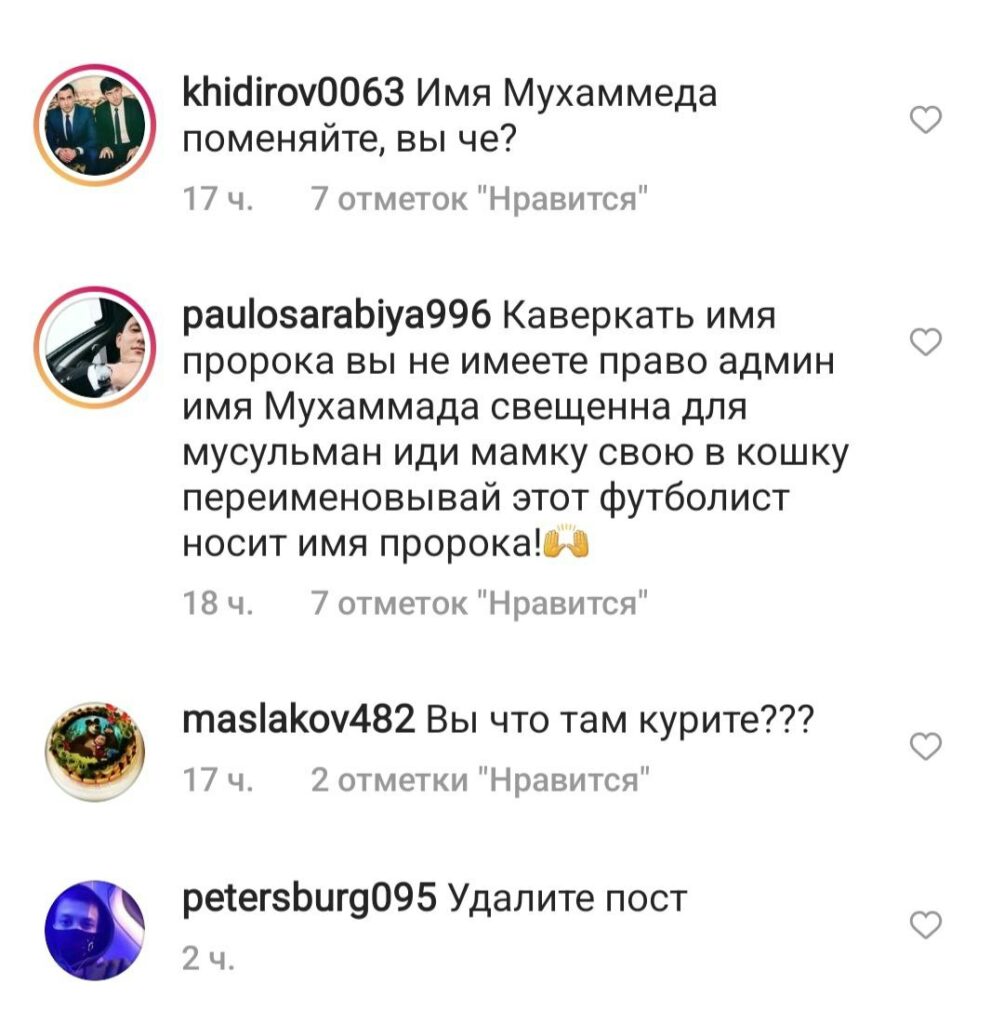Open khidirov0063's profile picture with story ring
Screen dimensions: 1004x1024
[x=95, y=125]
